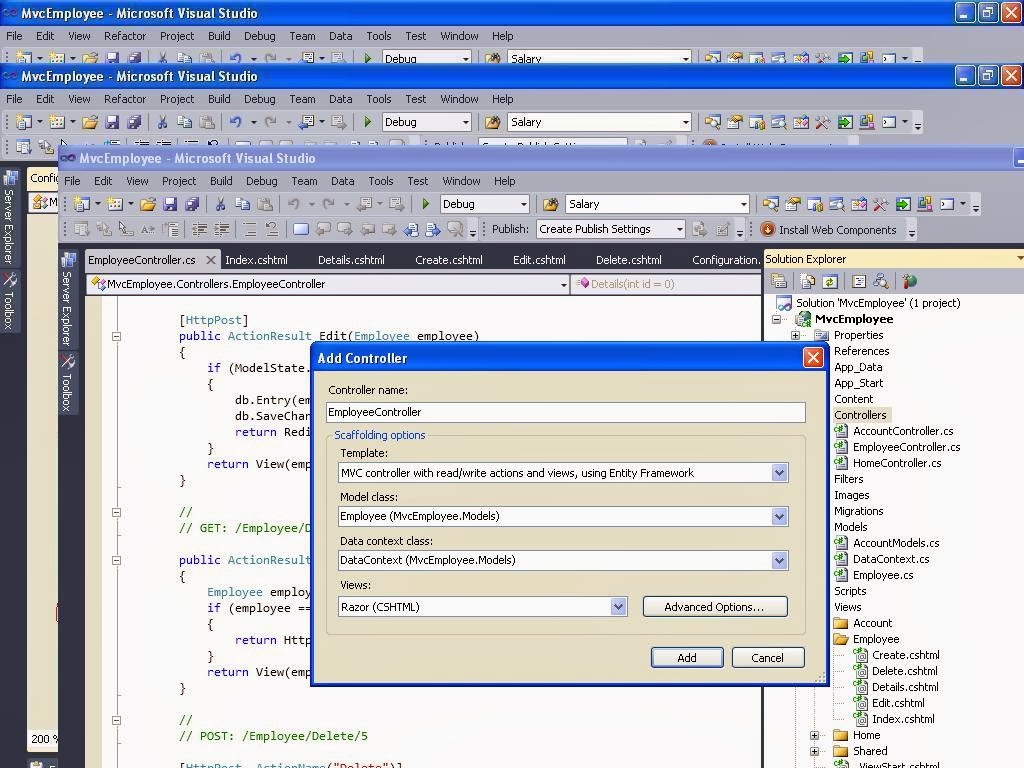Image resolution: width=1024 pixels, height=768 pixels.
Task: Select the Controllers folder in Solution Explorer
Action: coord(860,415)
